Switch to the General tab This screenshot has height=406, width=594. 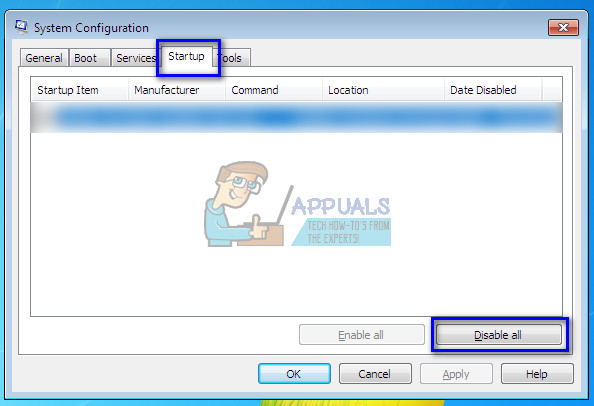[x=44, y=58]
